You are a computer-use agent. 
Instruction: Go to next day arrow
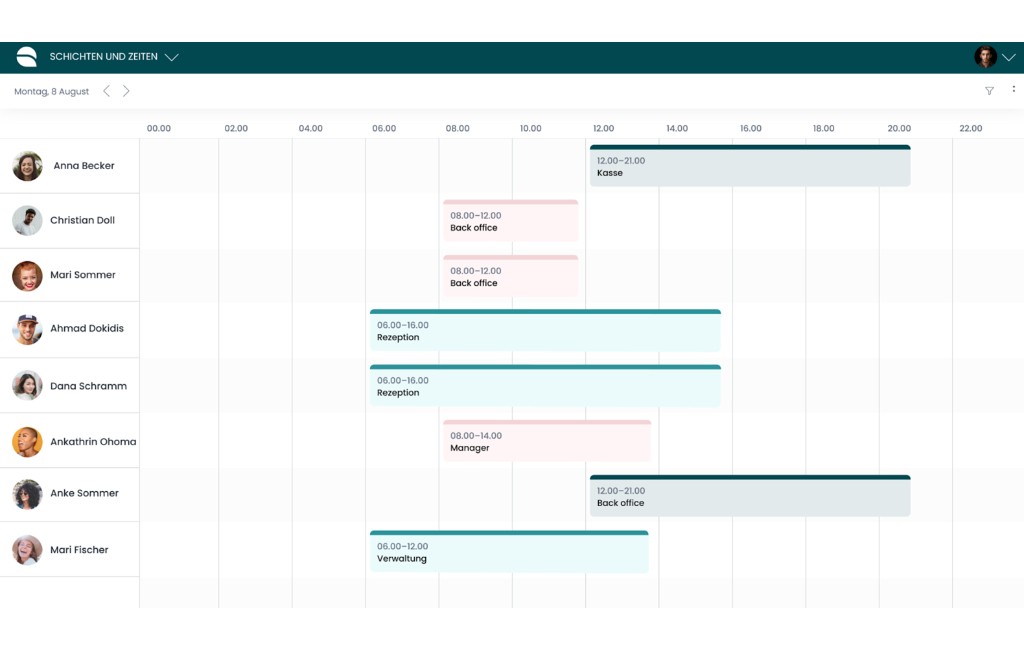(x=126, y=91)
